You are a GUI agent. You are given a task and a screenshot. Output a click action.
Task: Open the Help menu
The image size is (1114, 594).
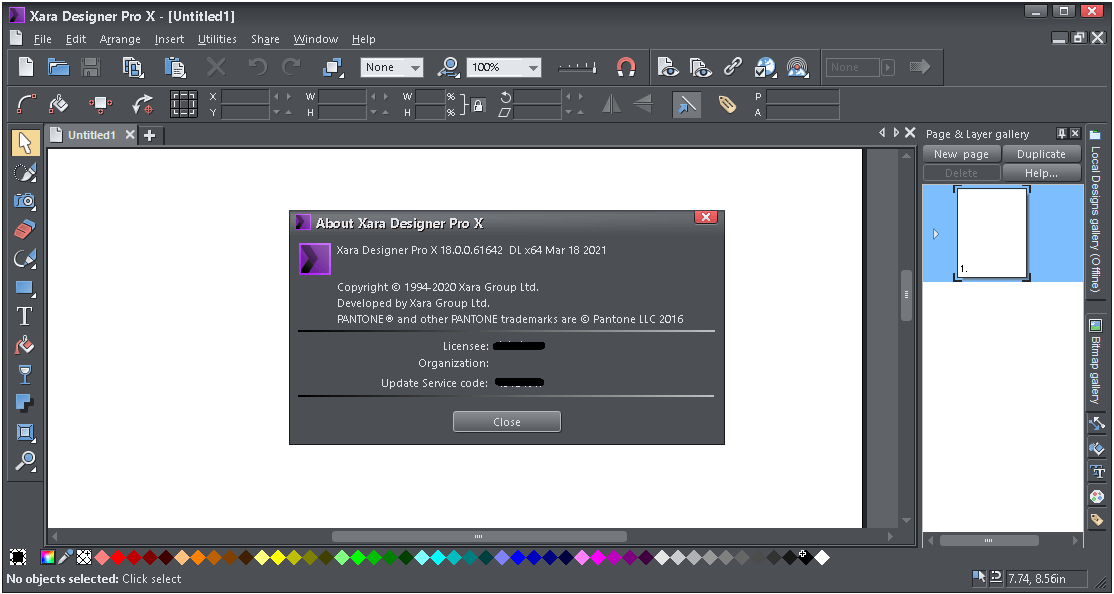pos(363,39)
